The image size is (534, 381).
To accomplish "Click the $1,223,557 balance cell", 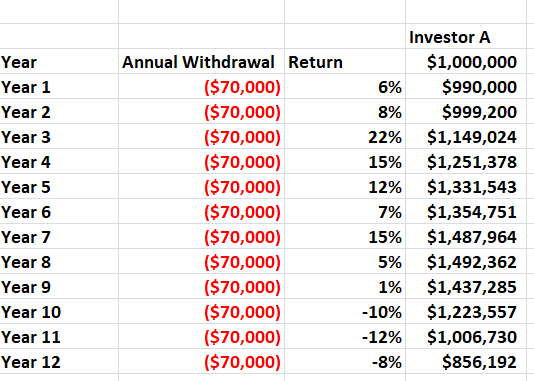I will [x=466, y=311].
